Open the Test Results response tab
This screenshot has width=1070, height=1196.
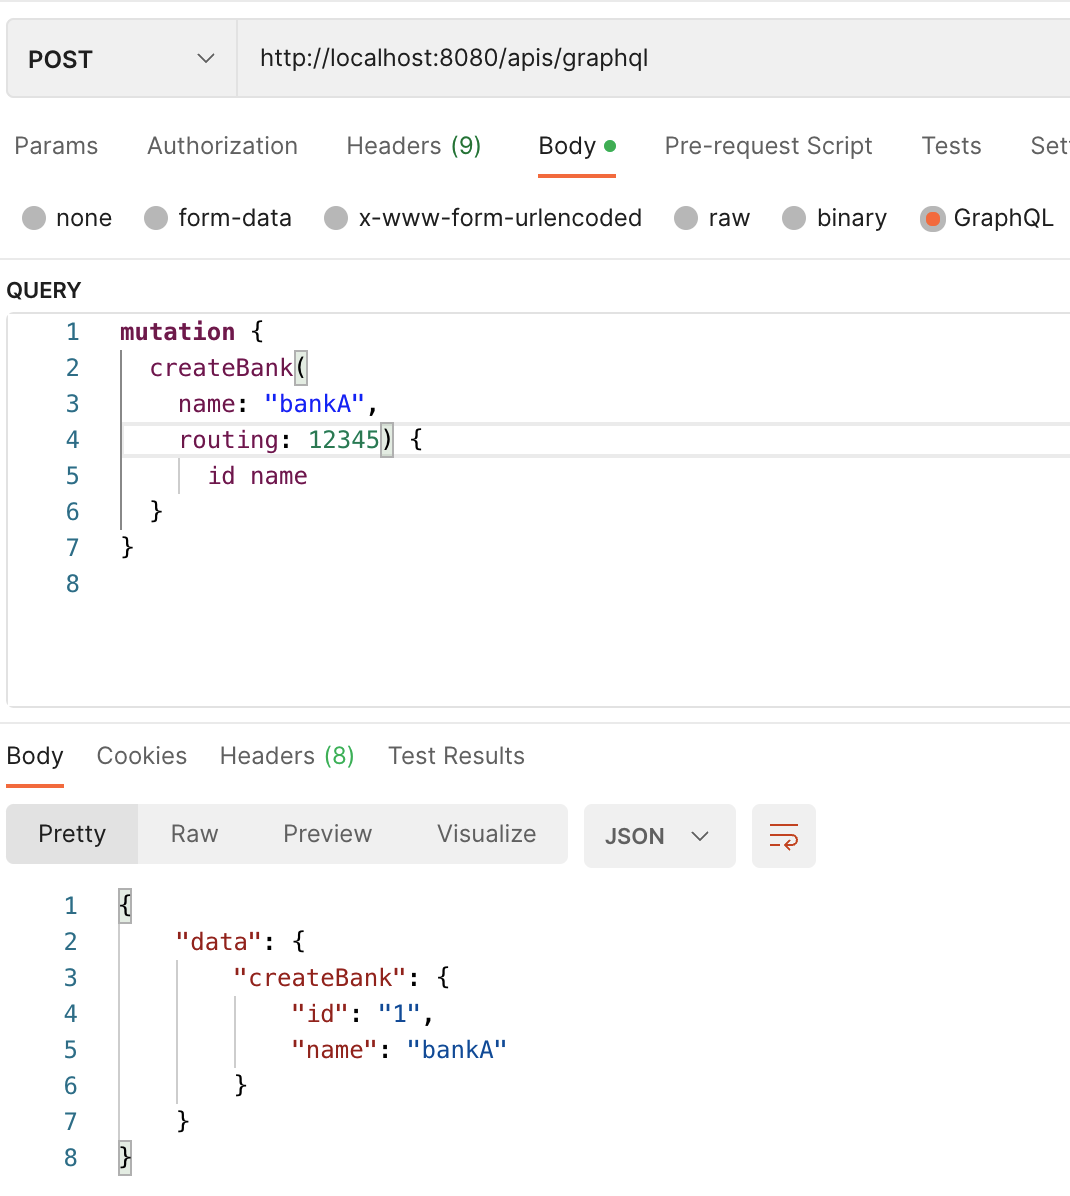pos(456,756)
